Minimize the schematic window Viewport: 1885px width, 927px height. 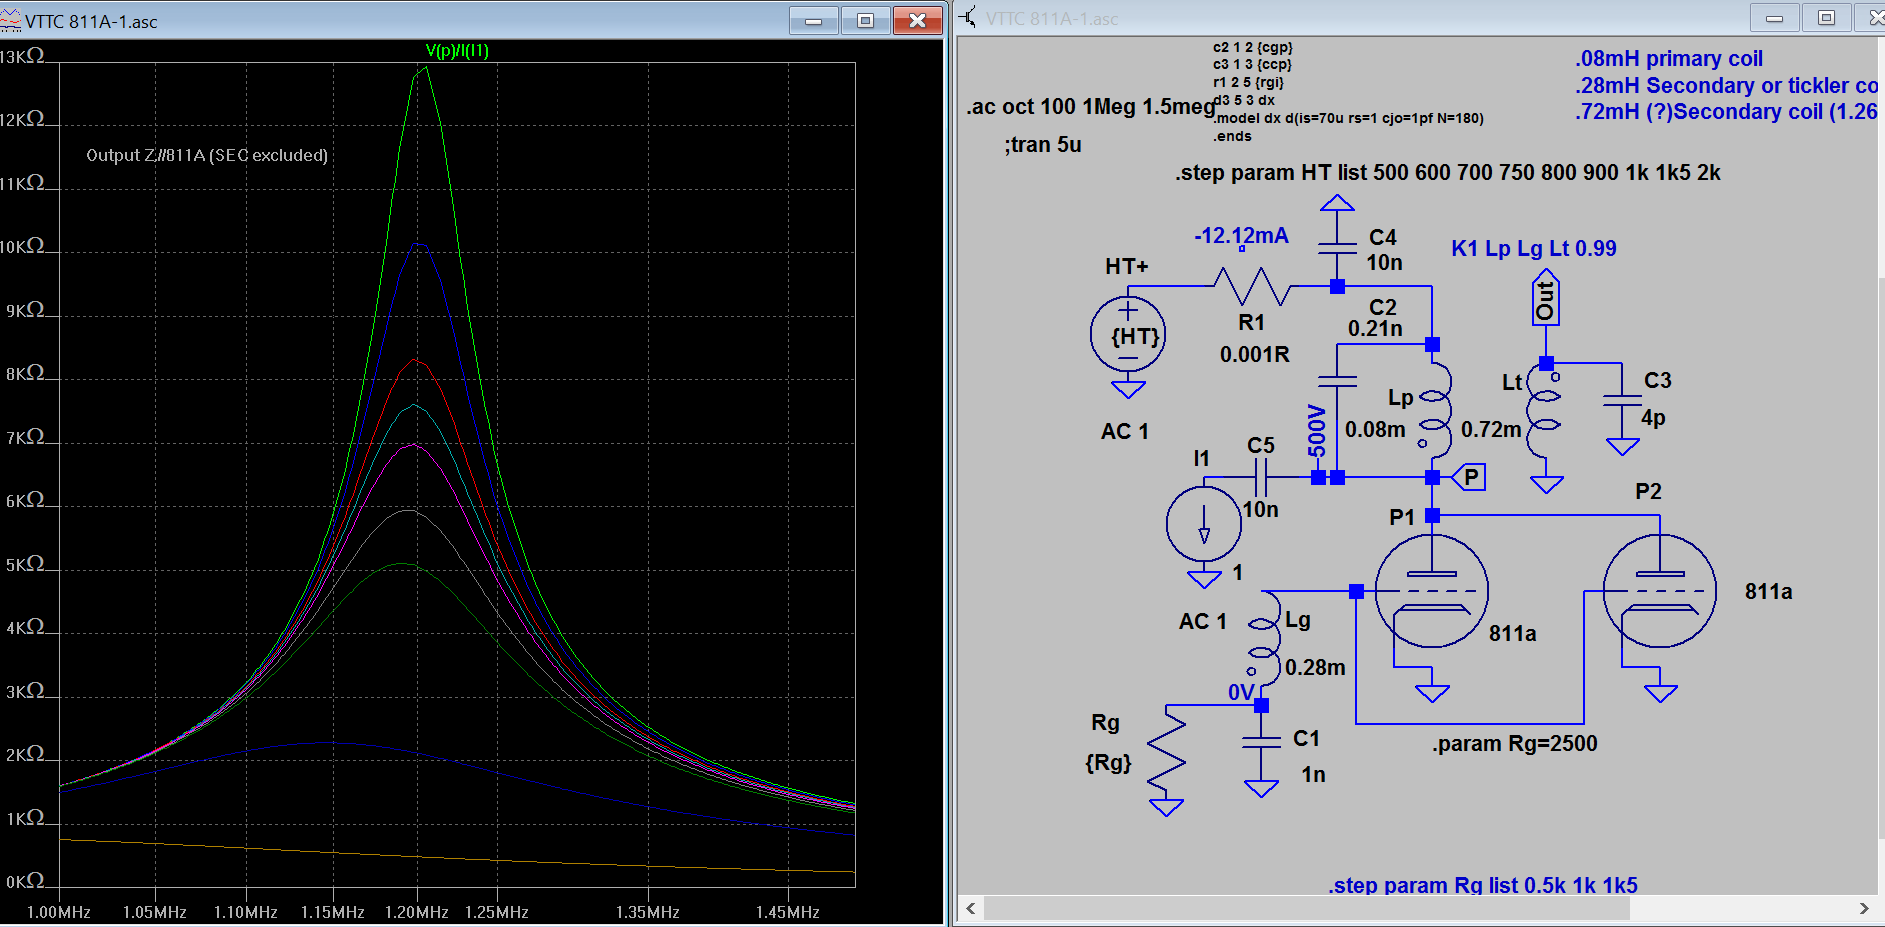pyautogui.click(x=1775, y=18)
